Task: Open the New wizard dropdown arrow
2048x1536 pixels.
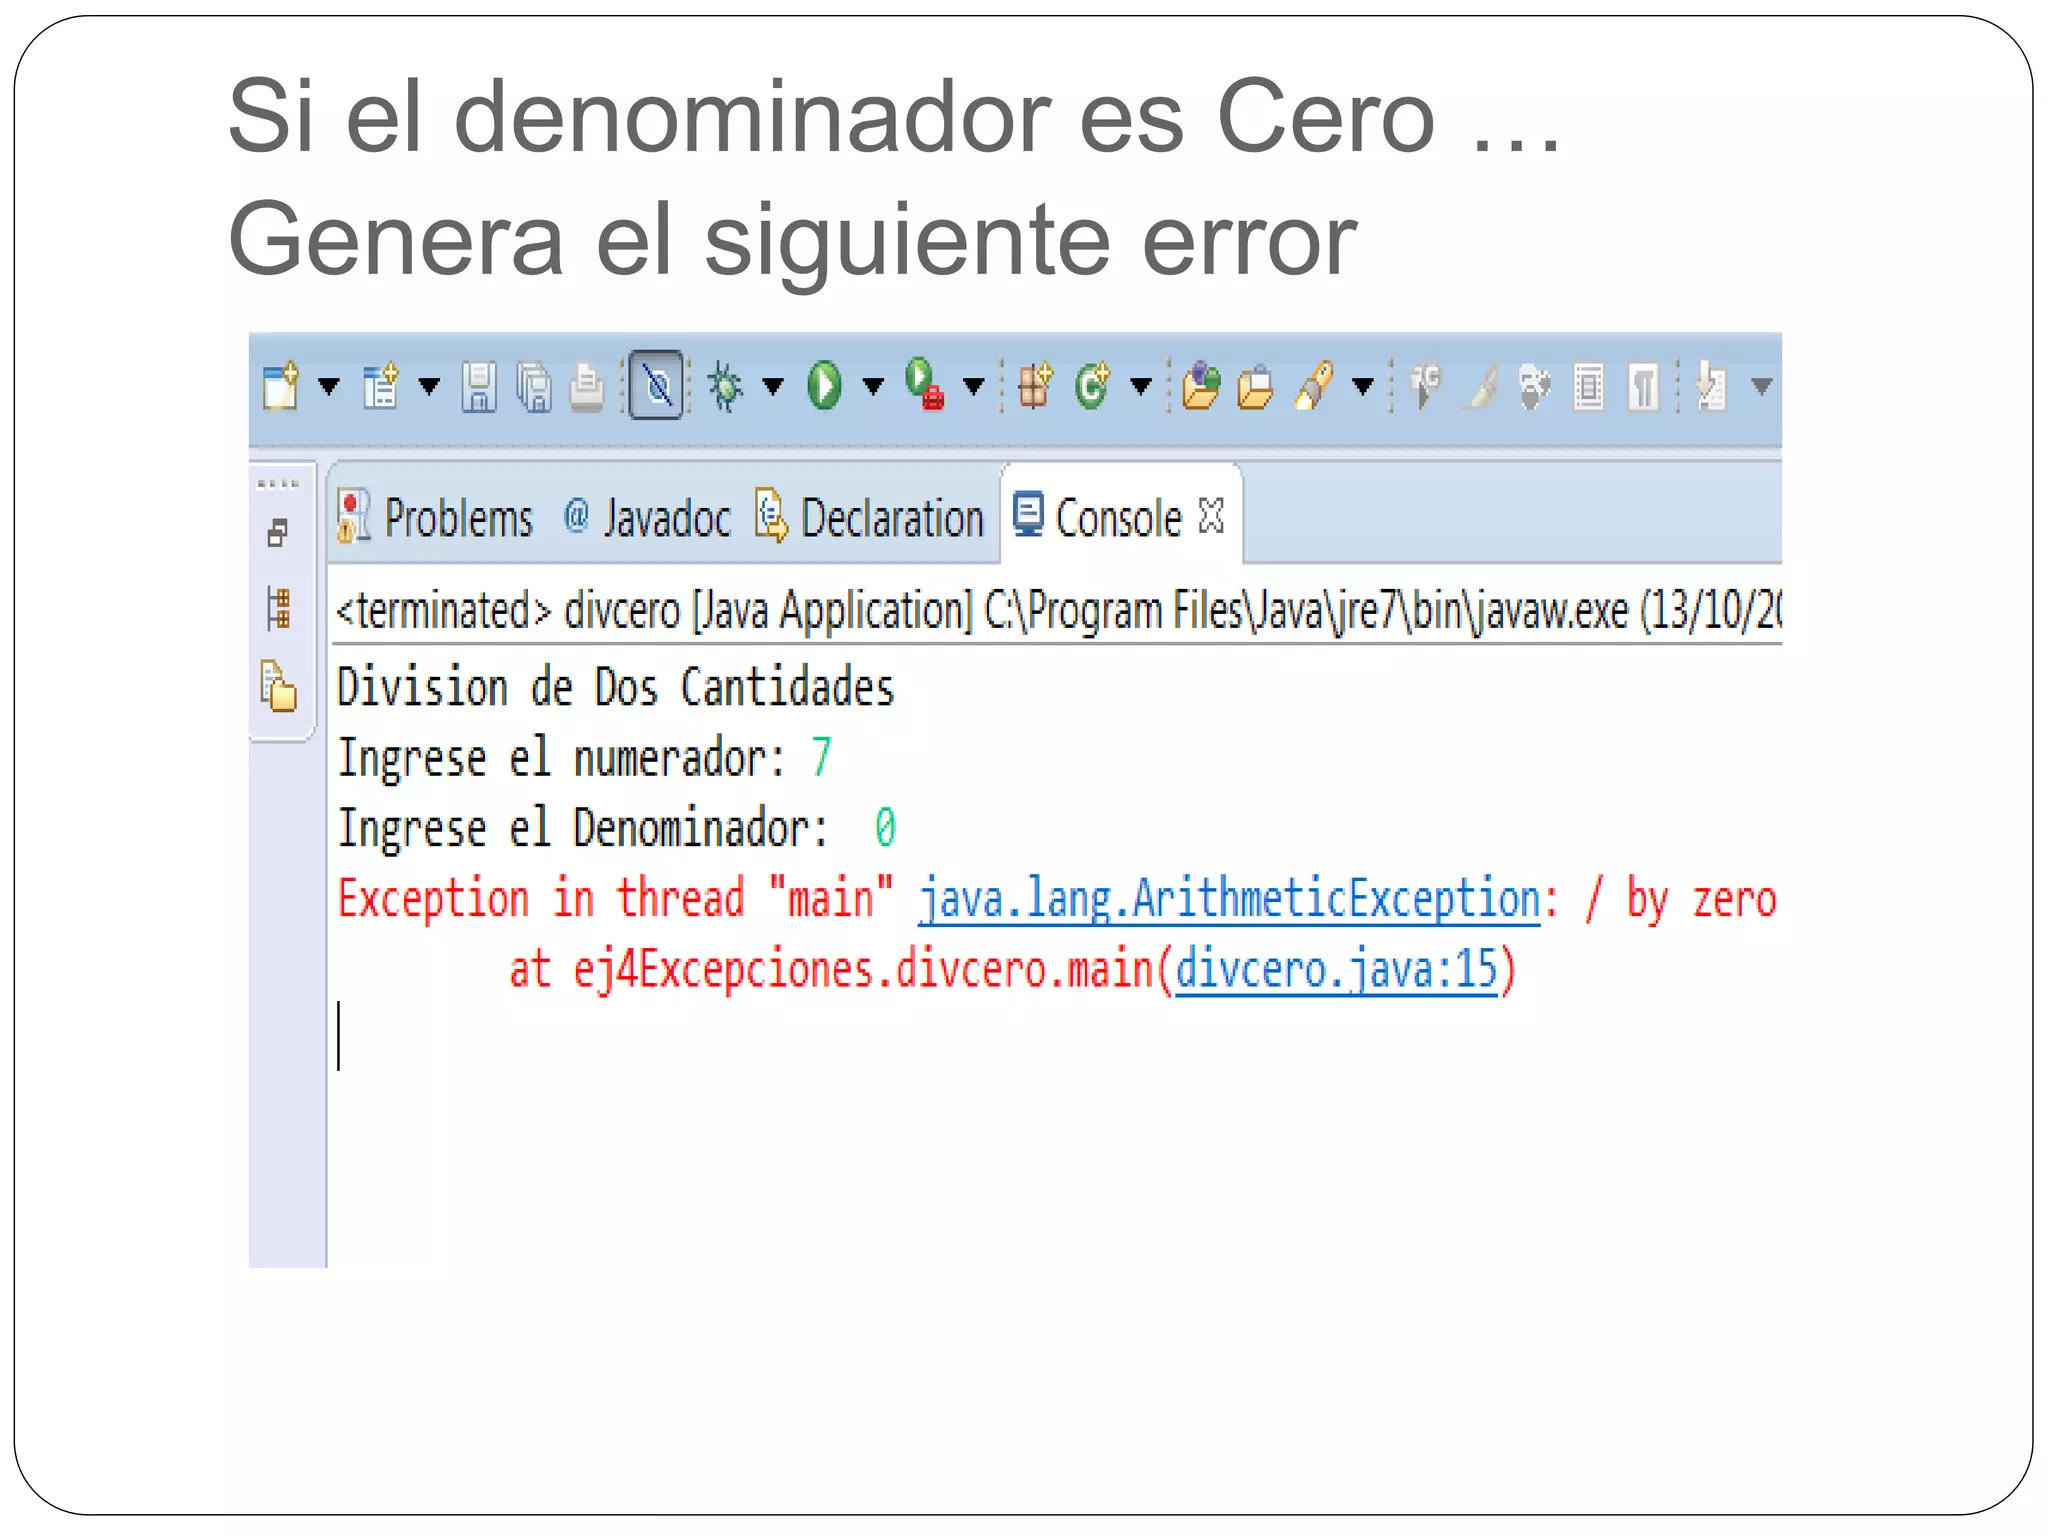Action: point(328,386)
